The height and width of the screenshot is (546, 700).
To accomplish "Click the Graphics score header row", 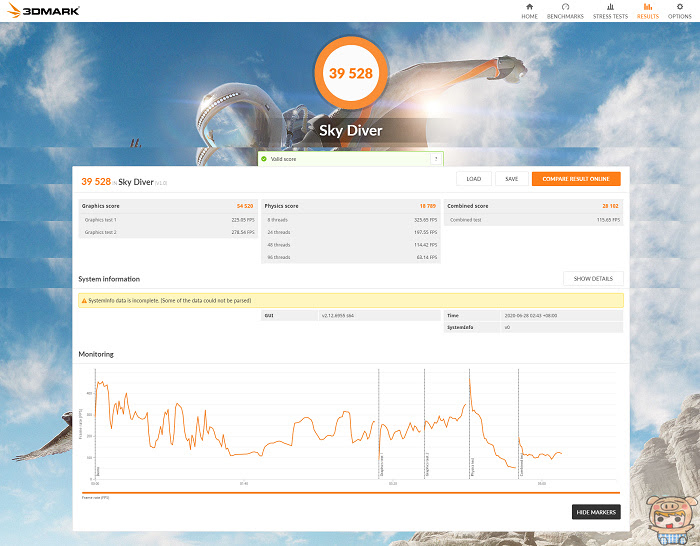I will [x=168, y=206].
